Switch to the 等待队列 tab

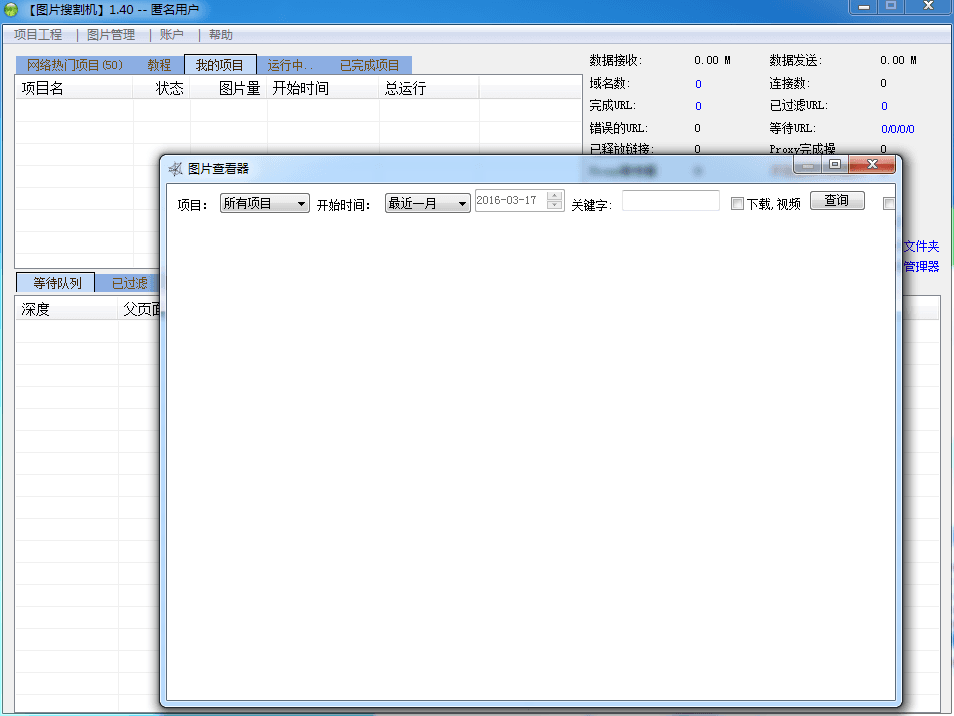[x=56, y=283]
